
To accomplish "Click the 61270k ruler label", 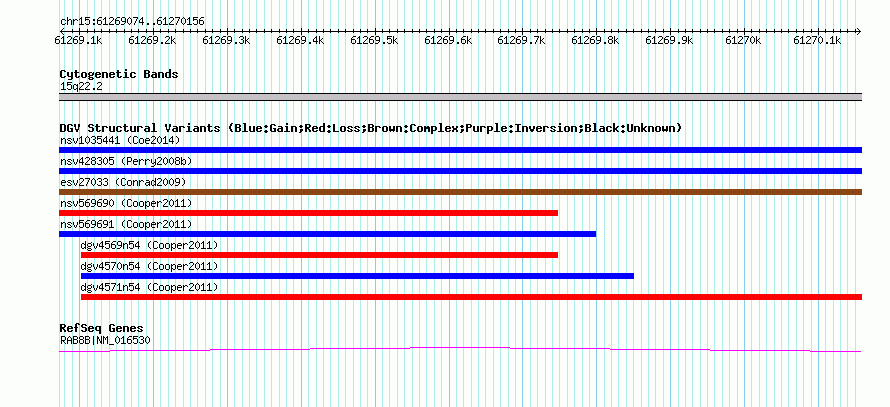I will pos(743,40).
